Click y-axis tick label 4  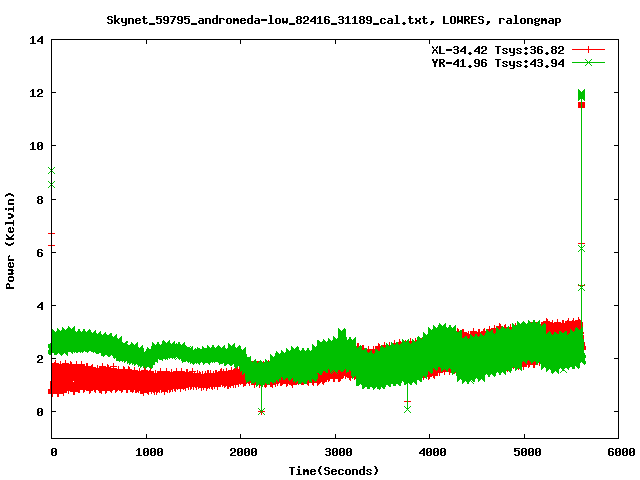point(40,306)
